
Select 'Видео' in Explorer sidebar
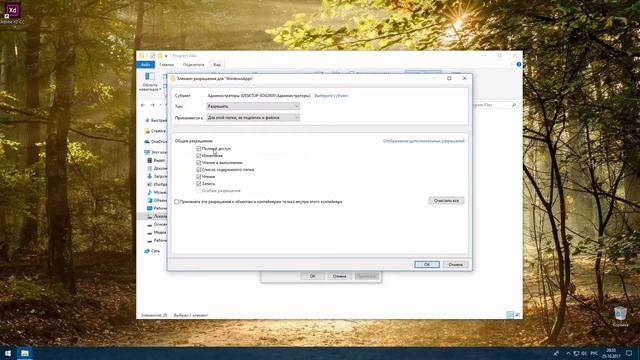tap(157, 160)
